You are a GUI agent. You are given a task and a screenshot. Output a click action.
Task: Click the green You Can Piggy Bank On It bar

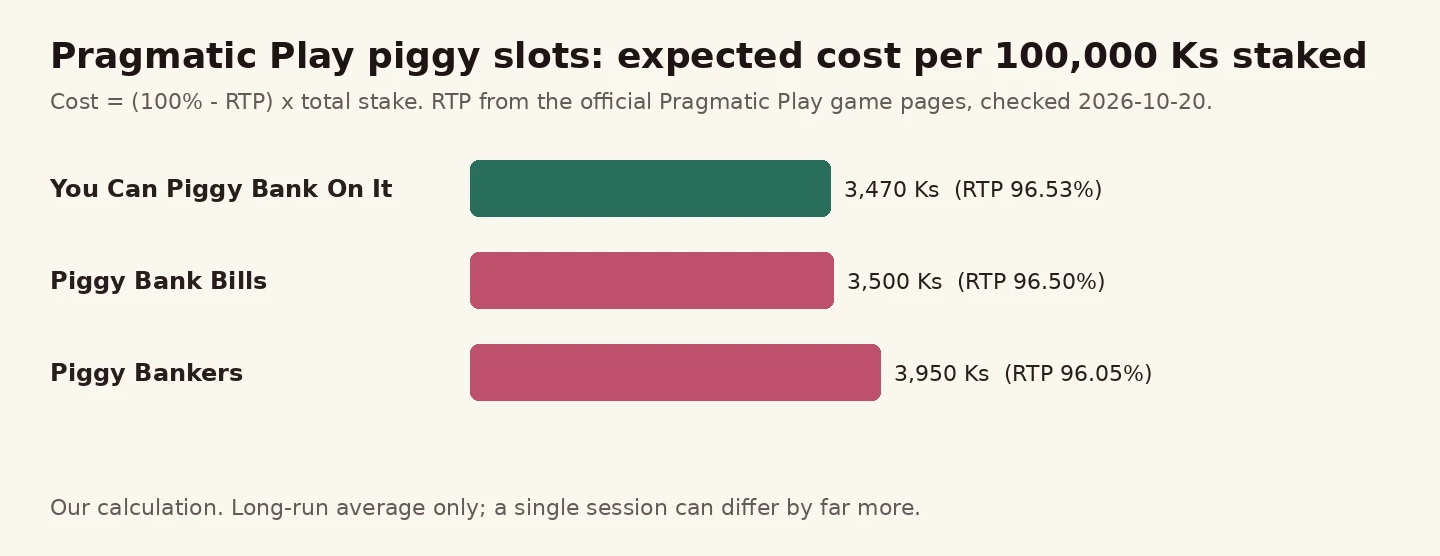650,188
